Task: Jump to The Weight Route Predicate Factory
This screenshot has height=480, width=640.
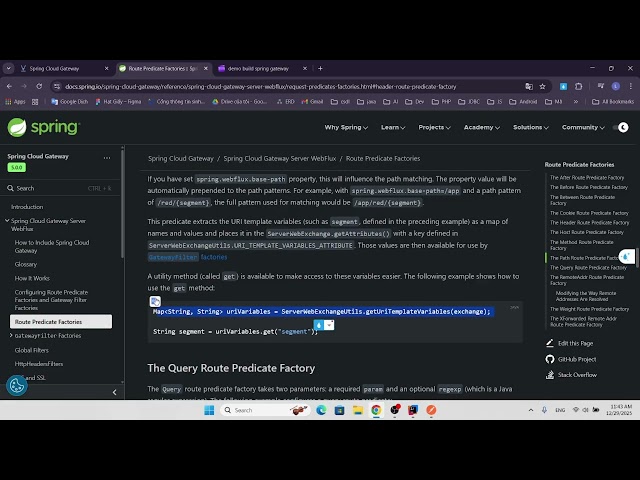Action: [x=589, y=309]
